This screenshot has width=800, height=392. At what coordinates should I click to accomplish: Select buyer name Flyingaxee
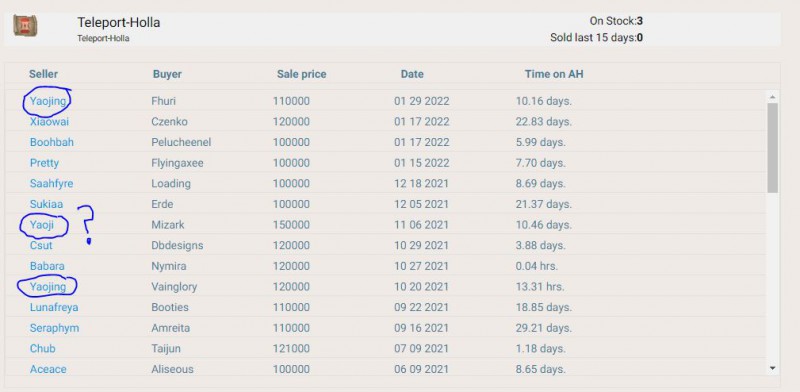click(177, 163)
